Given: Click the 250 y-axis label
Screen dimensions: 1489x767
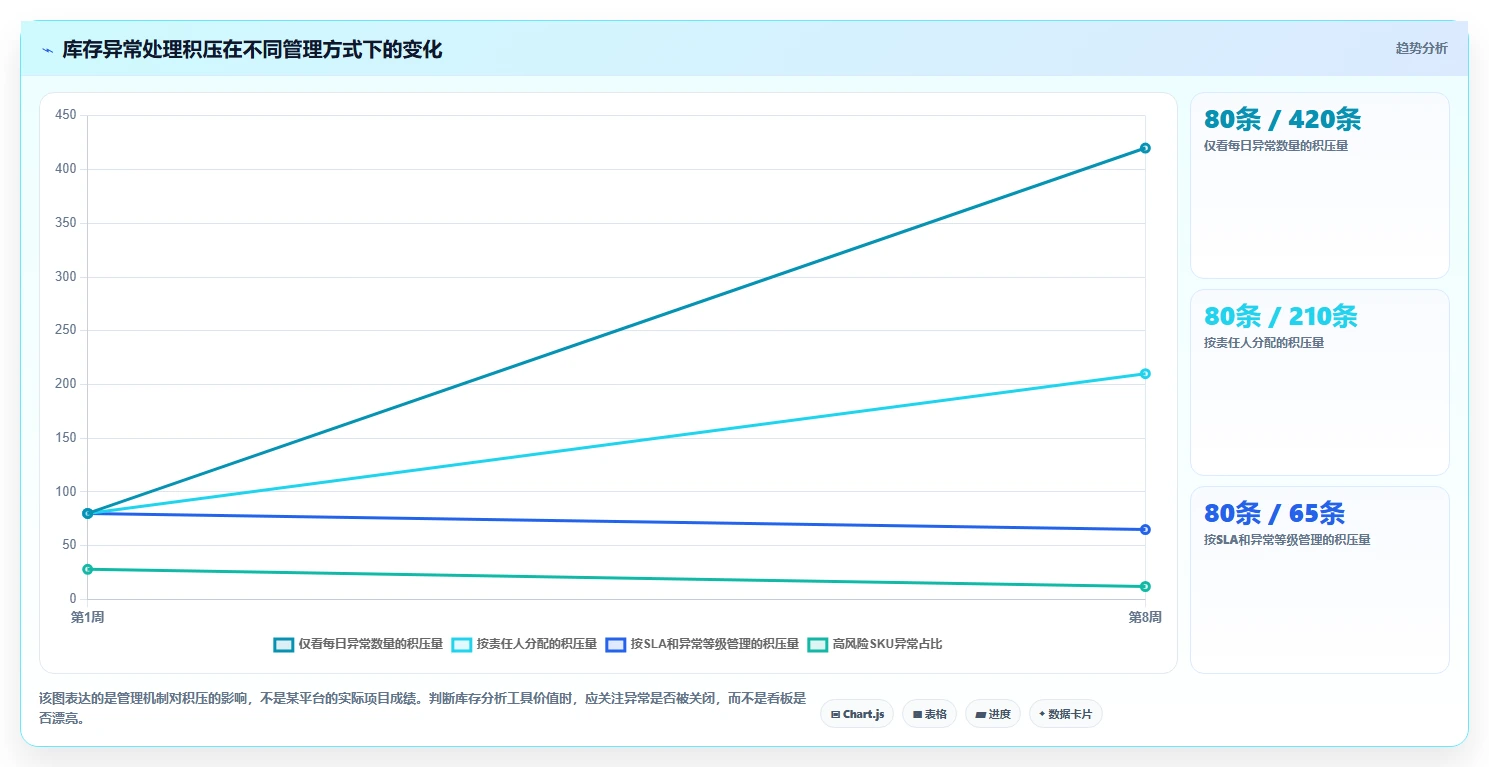Looking at the screenshot, I should click(66, 330).
